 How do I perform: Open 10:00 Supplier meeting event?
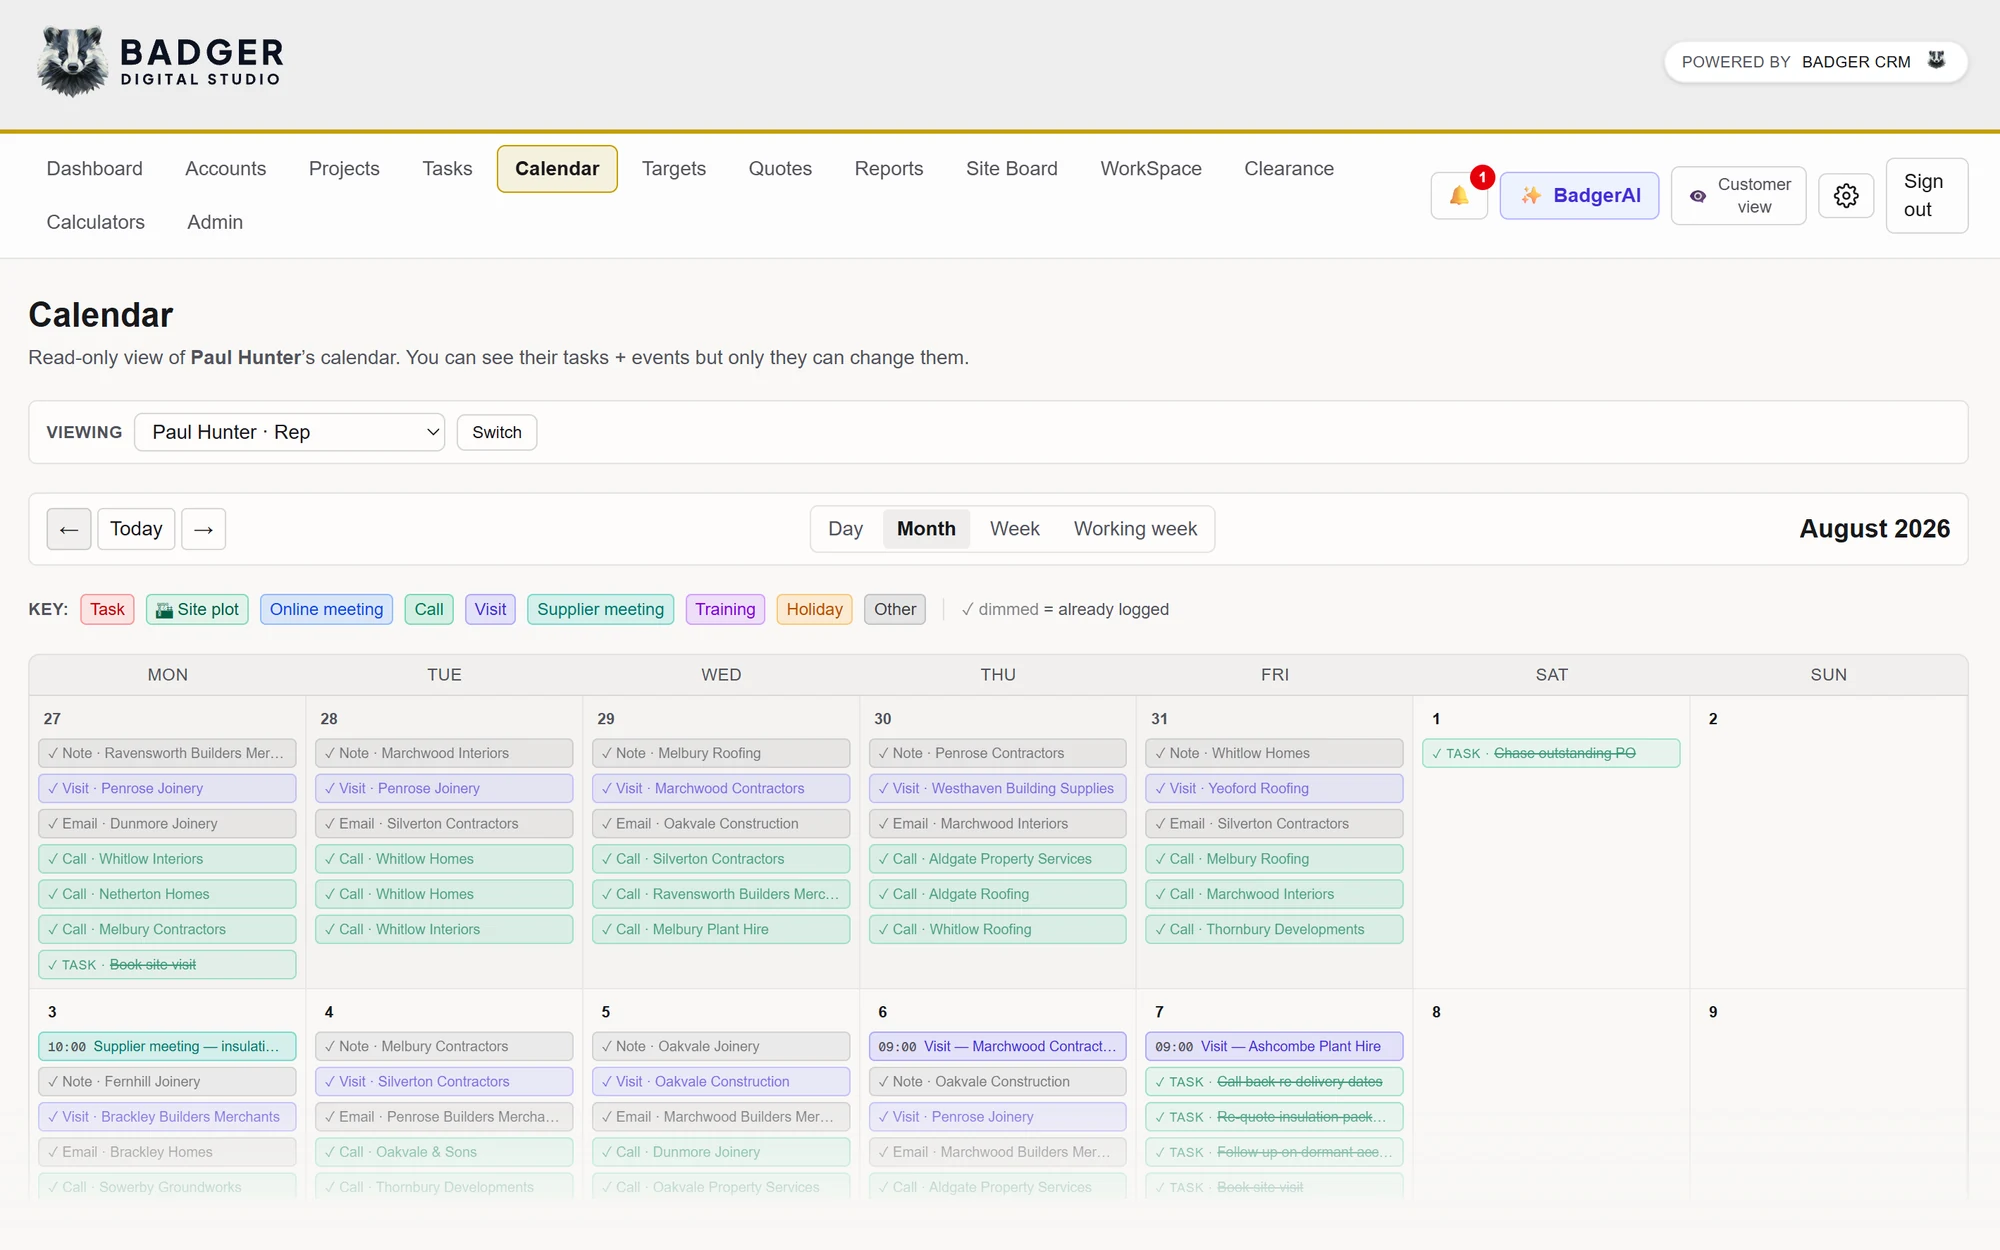click(167, 1046)
